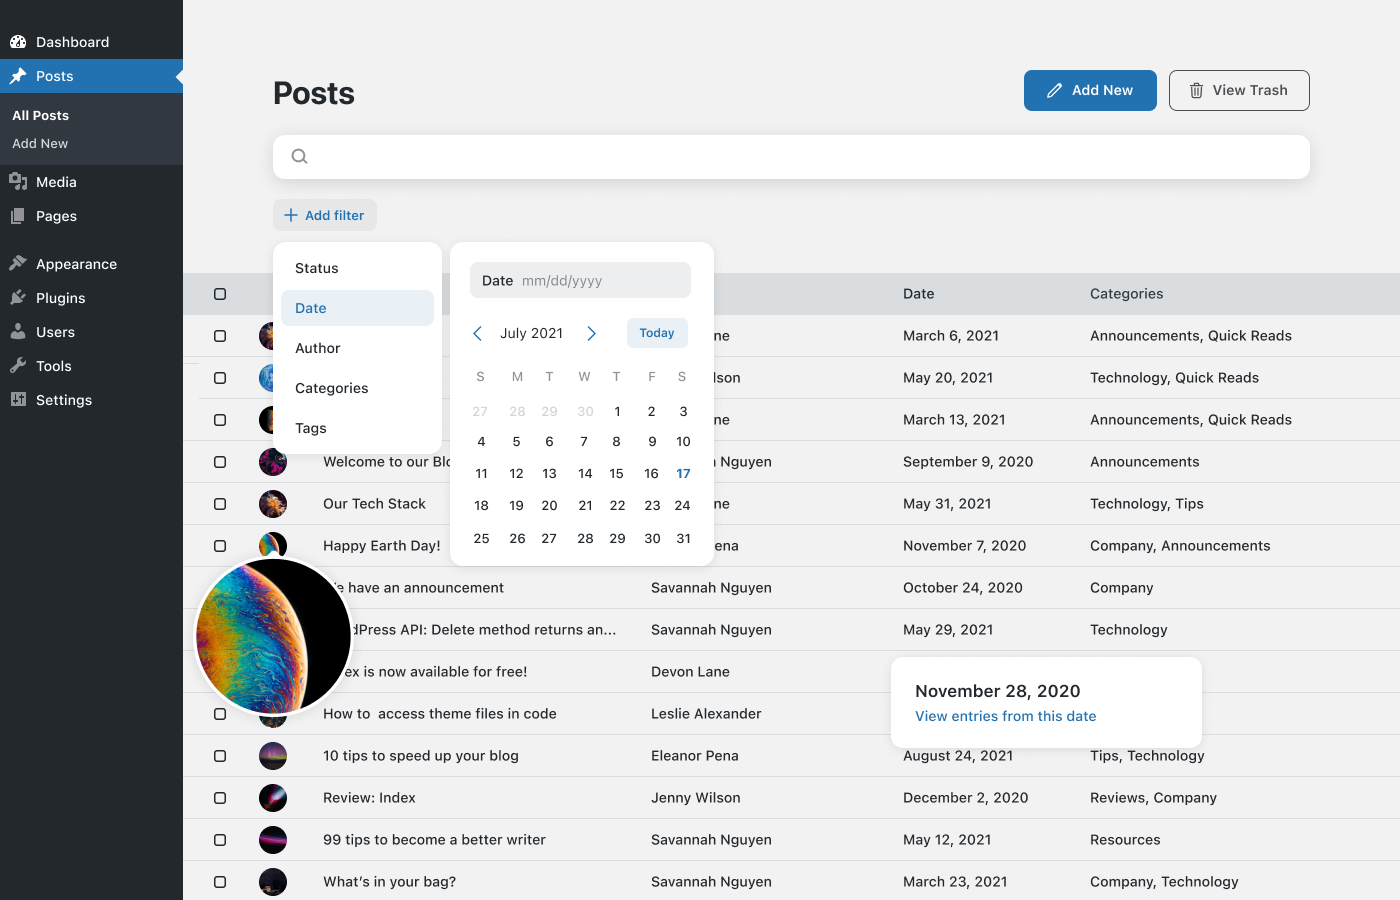Open the Users icon in sidebar
Image resolution: width=1400 pixels, height=900 pixels.
[18, 332]
